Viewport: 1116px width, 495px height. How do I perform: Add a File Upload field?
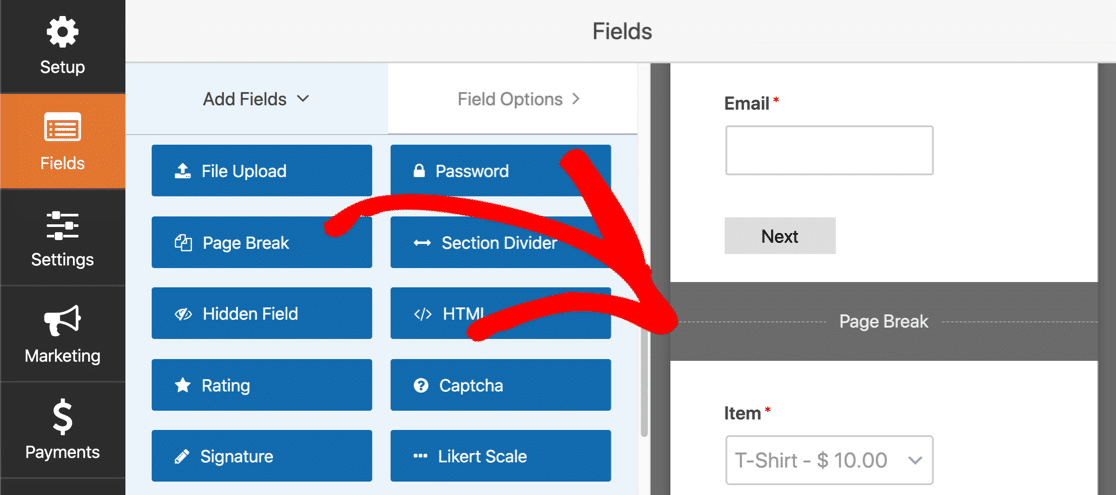coord(262,171)
